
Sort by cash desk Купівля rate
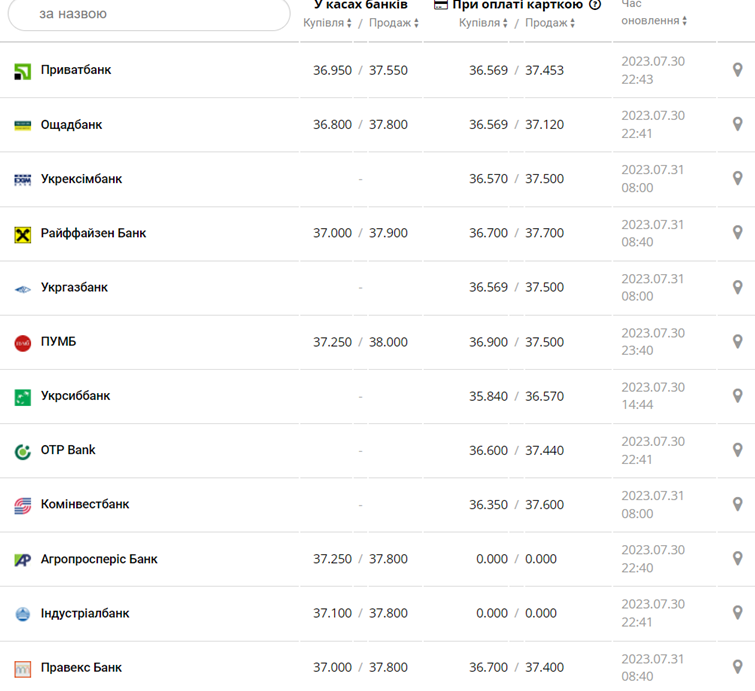(328, 23)
